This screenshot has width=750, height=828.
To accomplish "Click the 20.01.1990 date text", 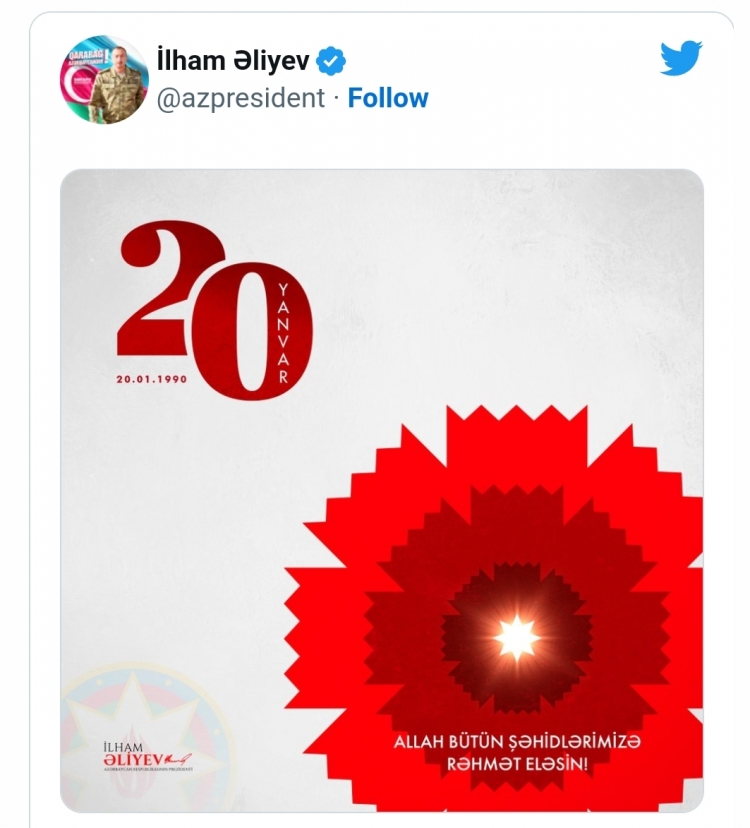I will click(x=152, y=379).
